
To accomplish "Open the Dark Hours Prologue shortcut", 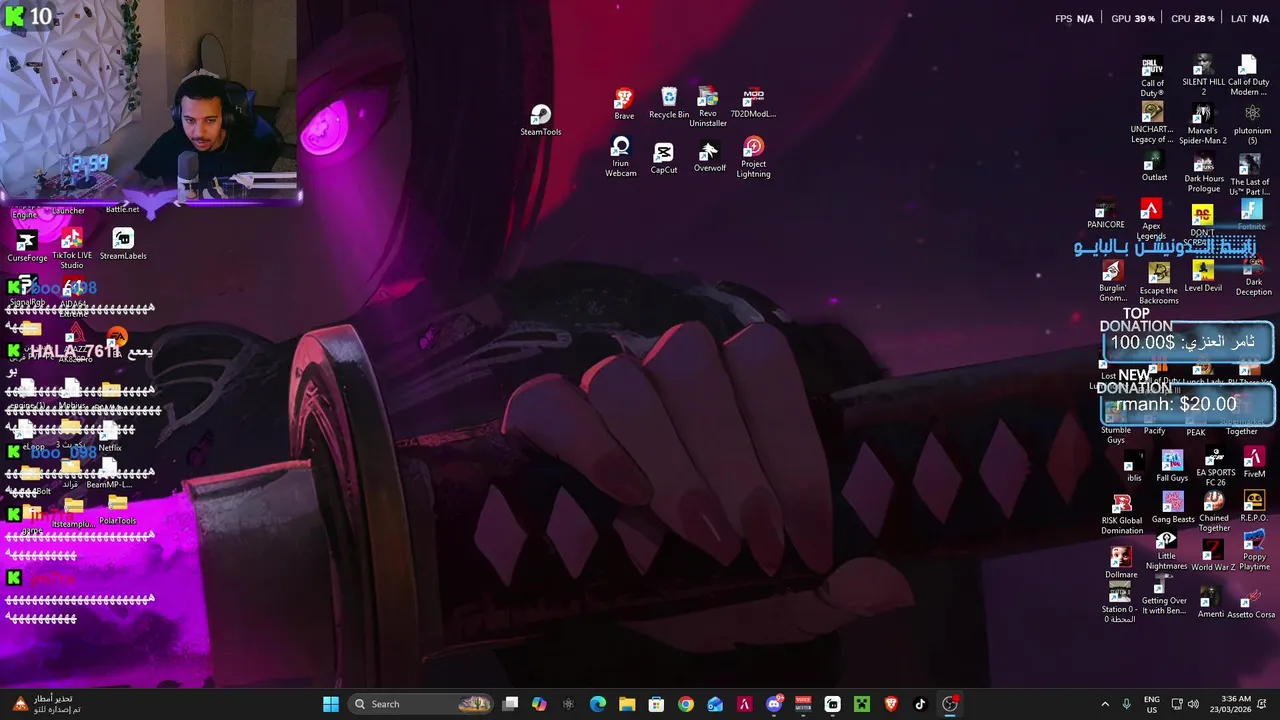I will point(1204,173).
